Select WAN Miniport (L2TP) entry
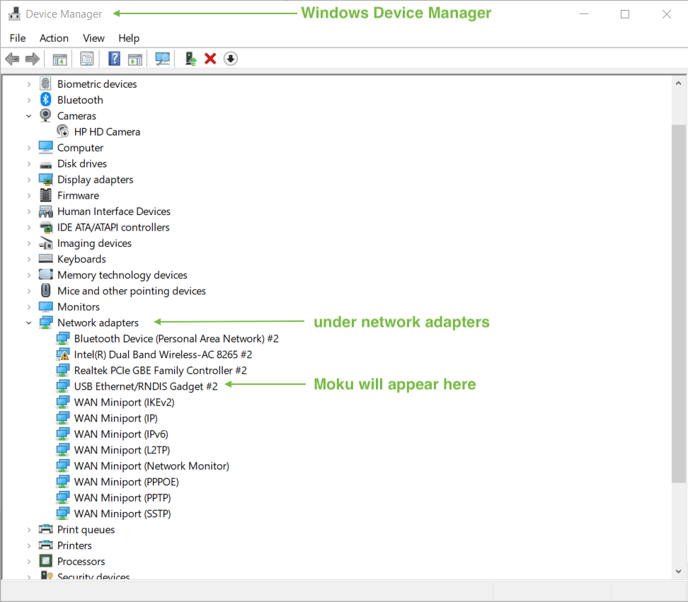This screenshot has width=688, height=602. click(x=122, y=450)
